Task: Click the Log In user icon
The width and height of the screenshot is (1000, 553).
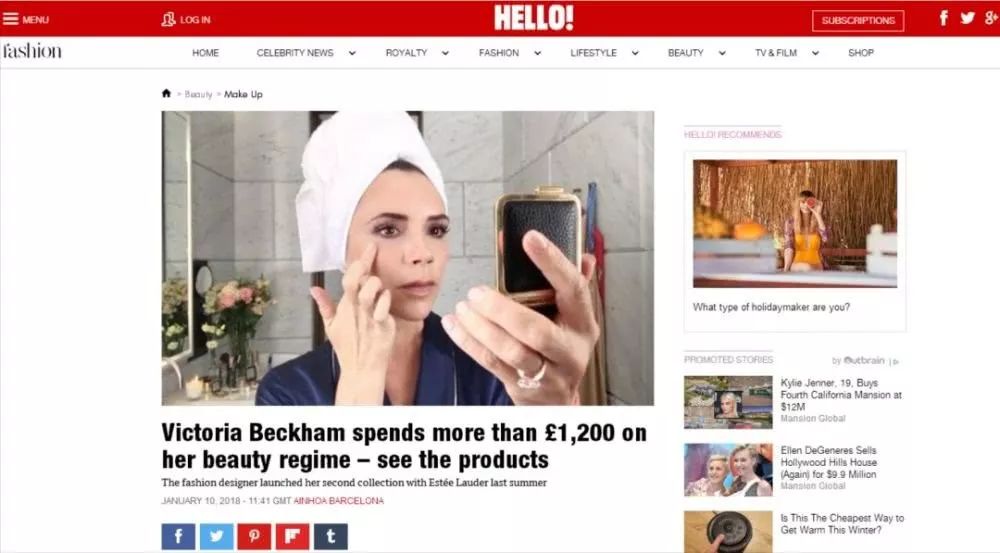Action: (168, 19)
